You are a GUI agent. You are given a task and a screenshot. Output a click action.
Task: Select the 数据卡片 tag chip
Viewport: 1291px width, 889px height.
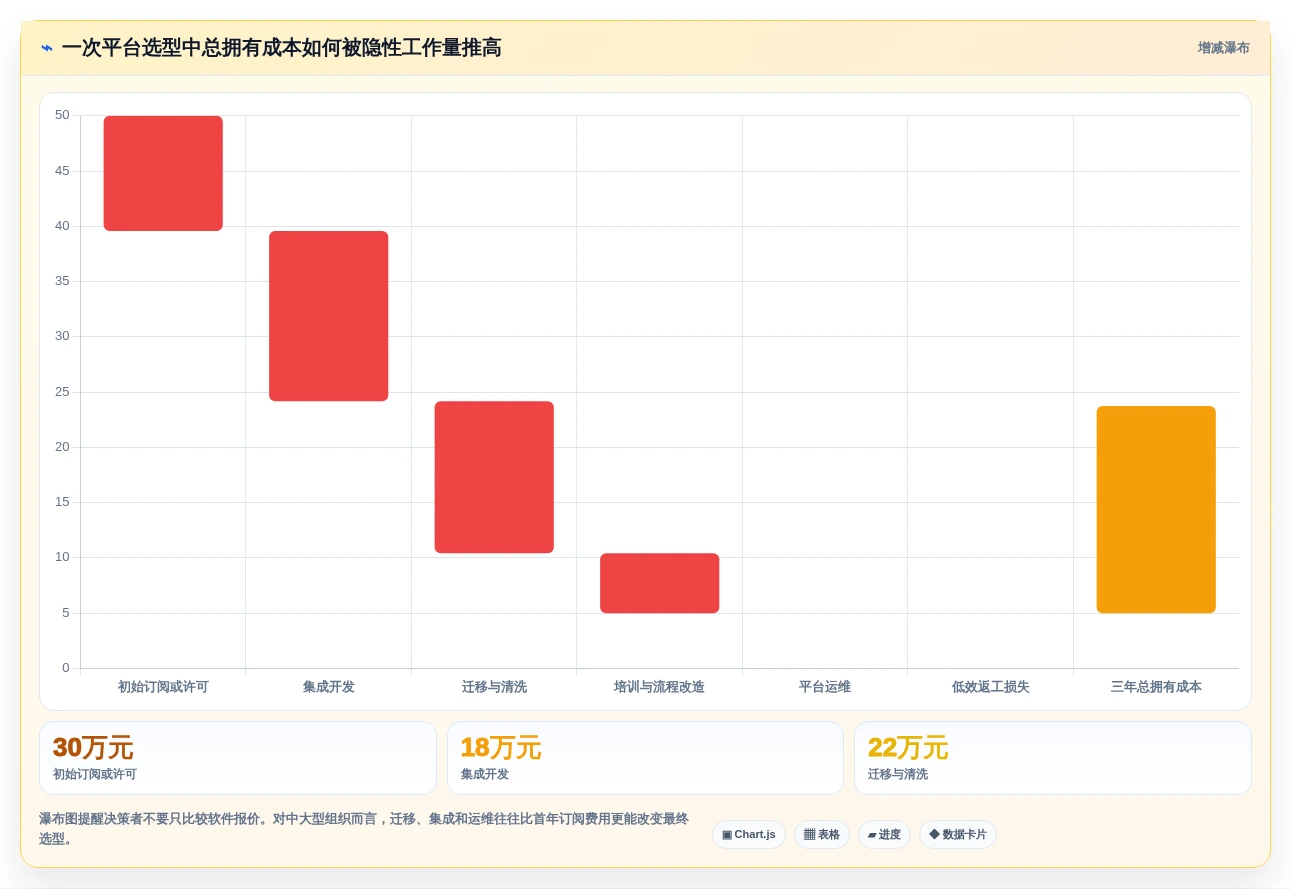pyautogui.click(x=958, y=835)
